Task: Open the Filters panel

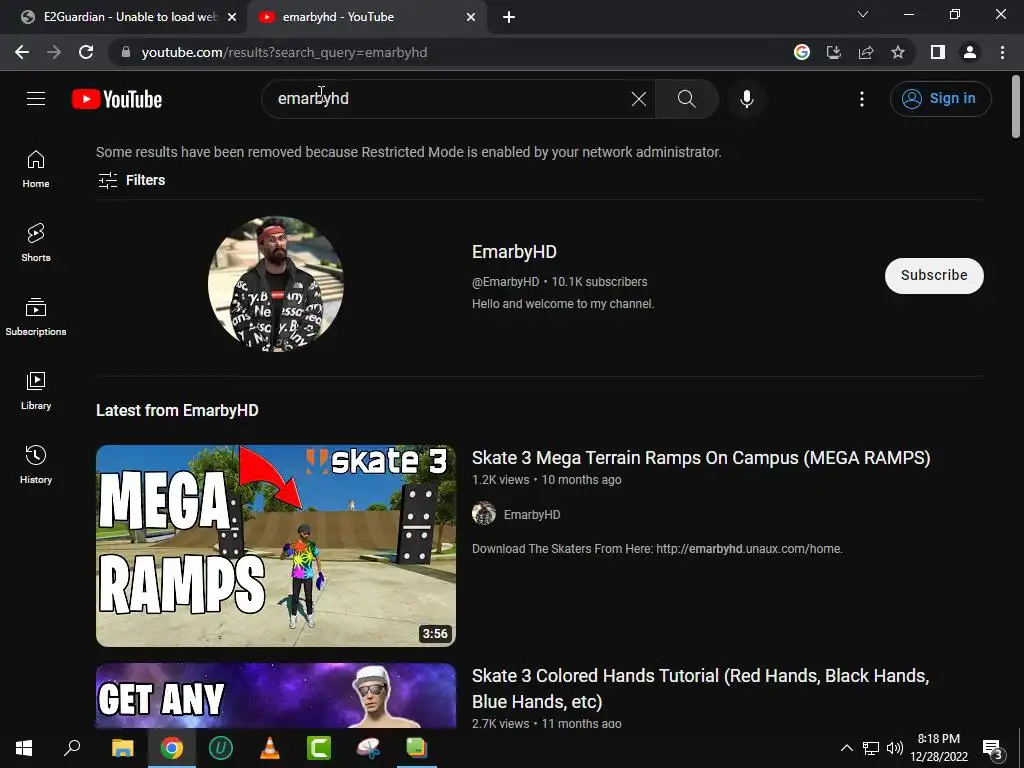Action: point(131,180)
